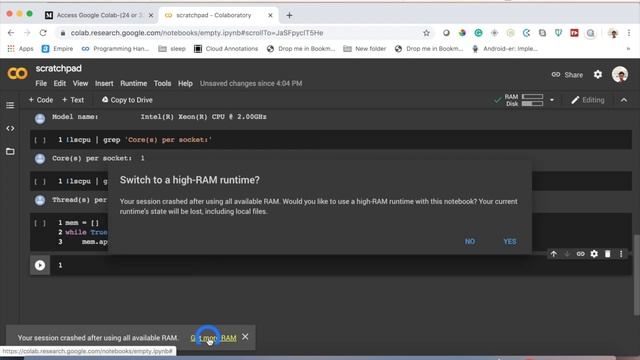Delete the cell with trash icon
This screenshot has width=640, height=360.
[x=607, y=254]
